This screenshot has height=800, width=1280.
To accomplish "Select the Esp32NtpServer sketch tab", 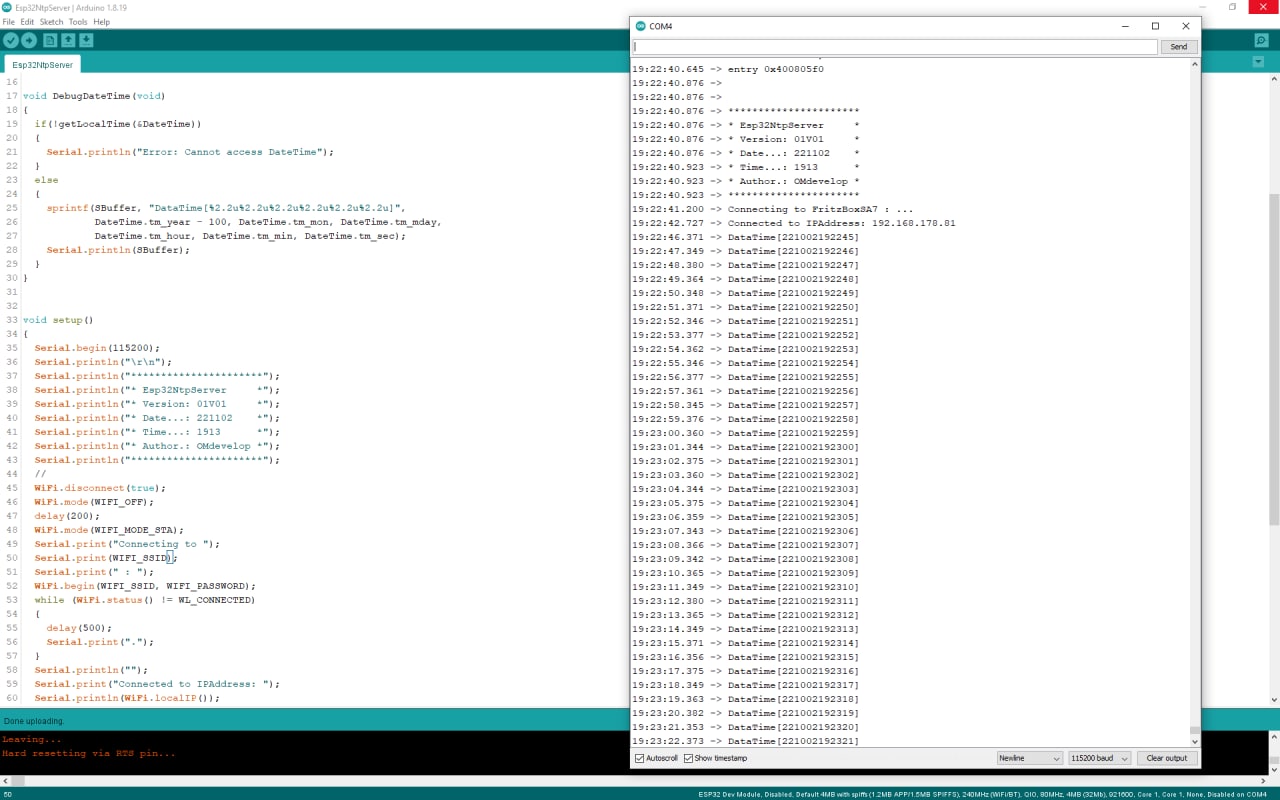I will coord(43,64).
